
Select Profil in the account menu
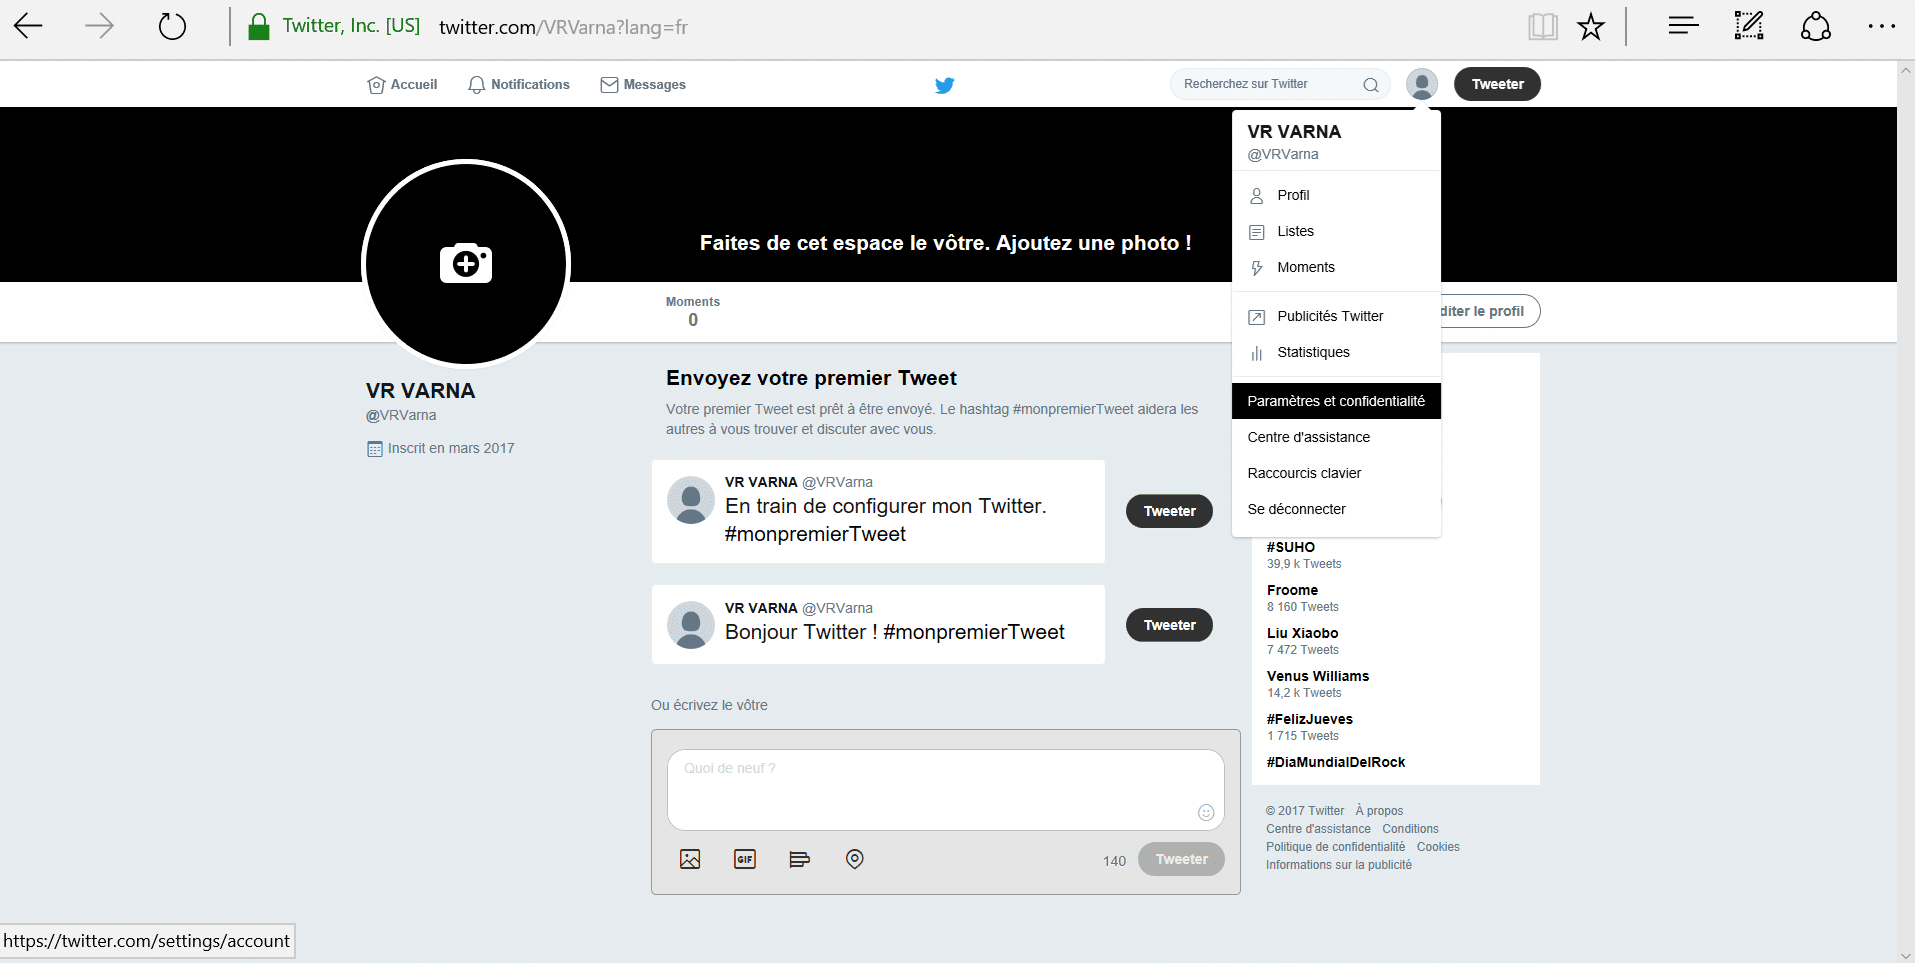pos(1336,195)
